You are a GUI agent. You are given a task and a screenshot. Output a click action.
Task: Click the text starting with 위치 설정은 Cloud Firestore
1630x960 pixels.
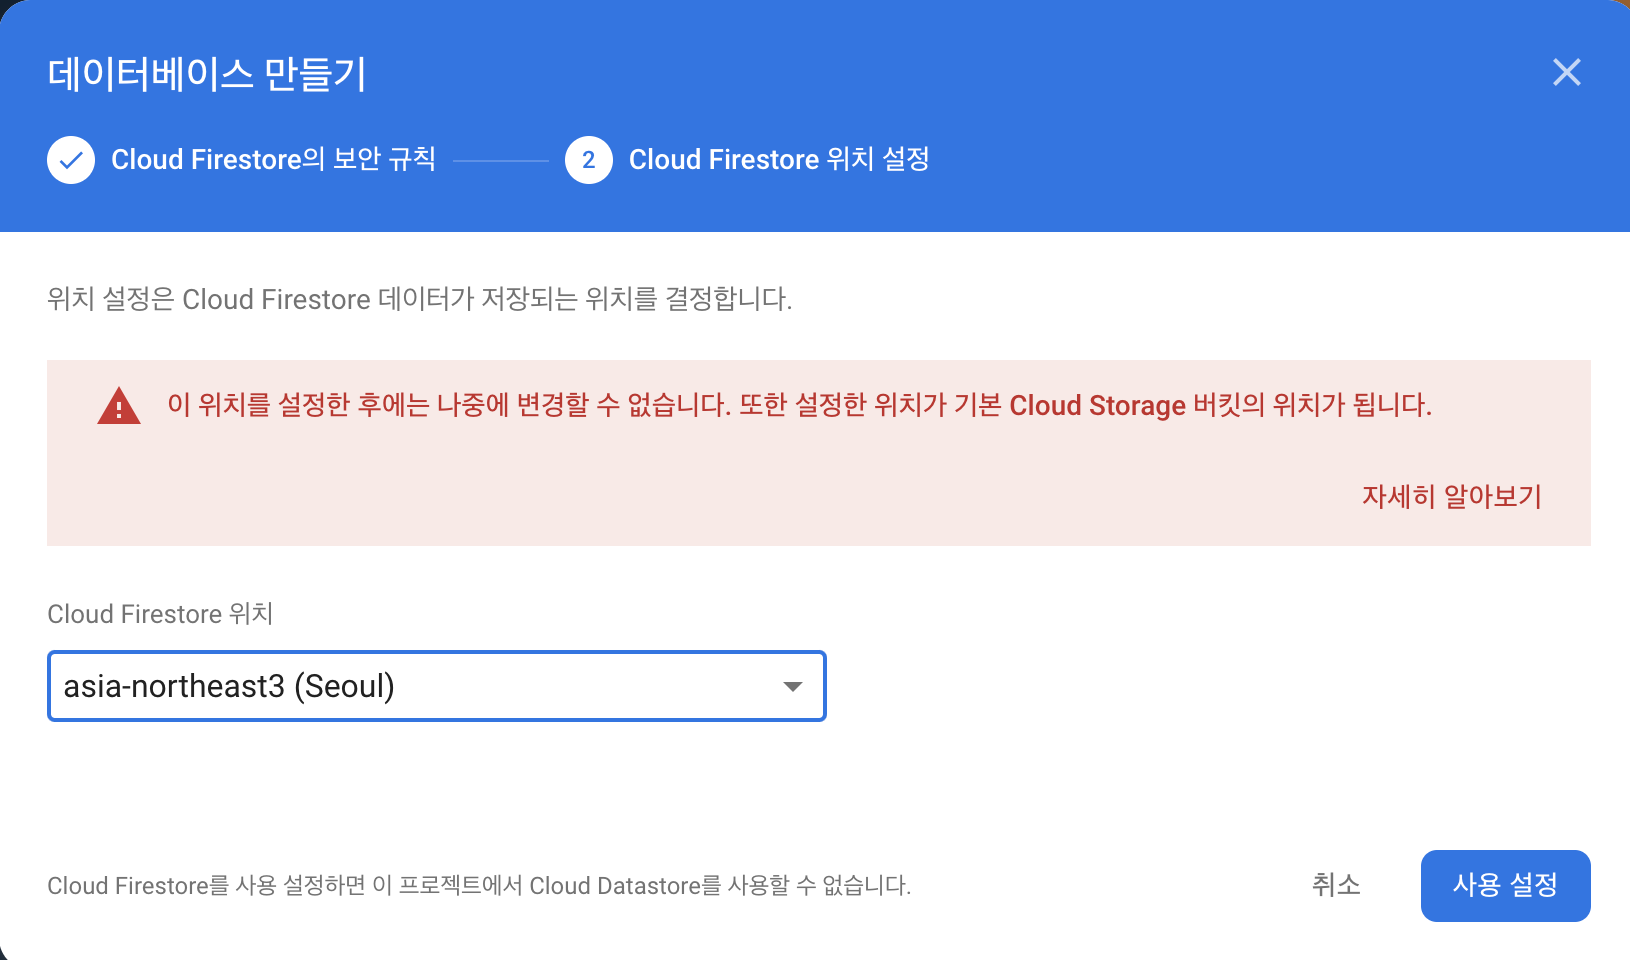click(420, 299)
